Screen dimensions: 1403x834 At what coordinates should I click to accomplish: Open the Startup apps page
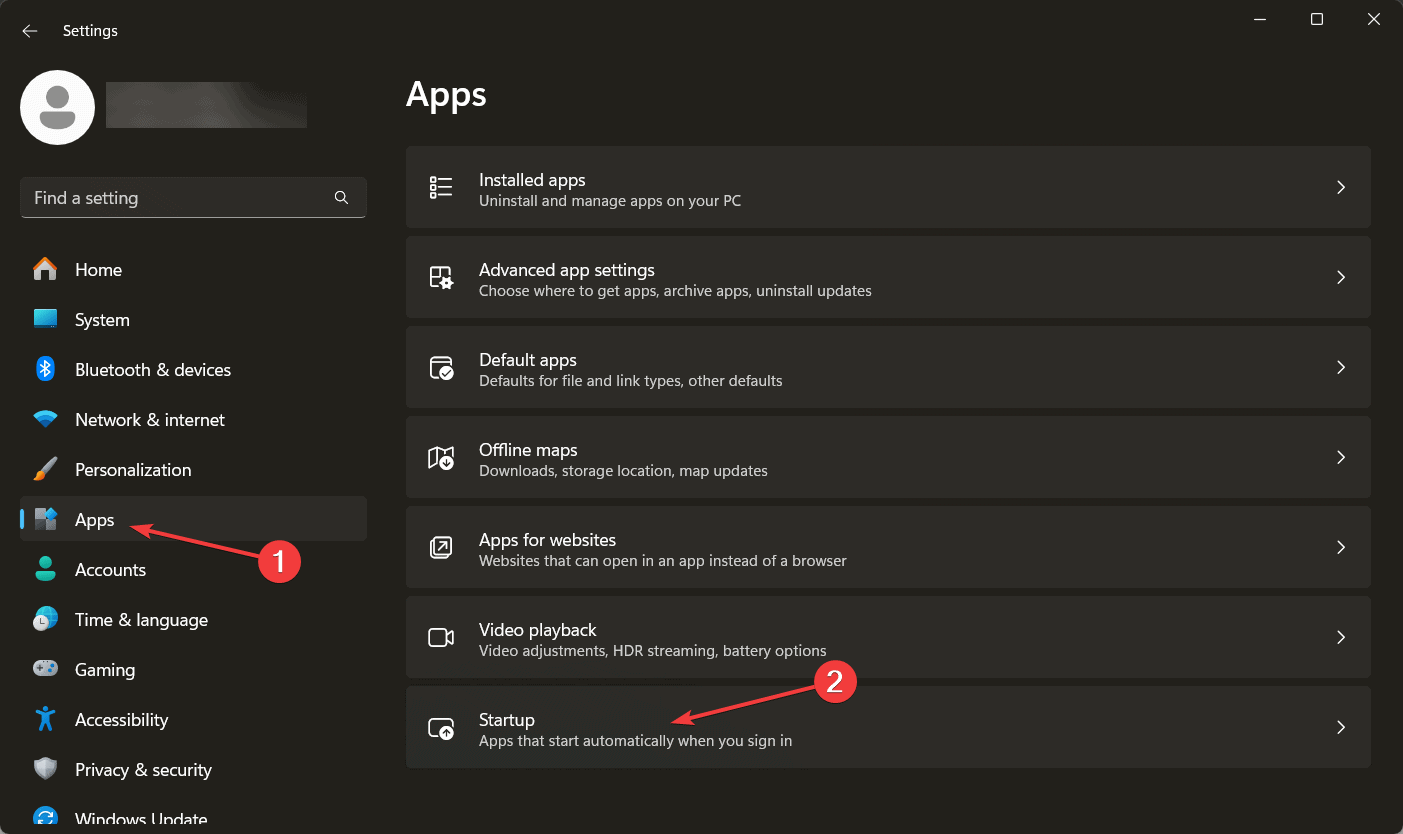click(x=888, y=728)
